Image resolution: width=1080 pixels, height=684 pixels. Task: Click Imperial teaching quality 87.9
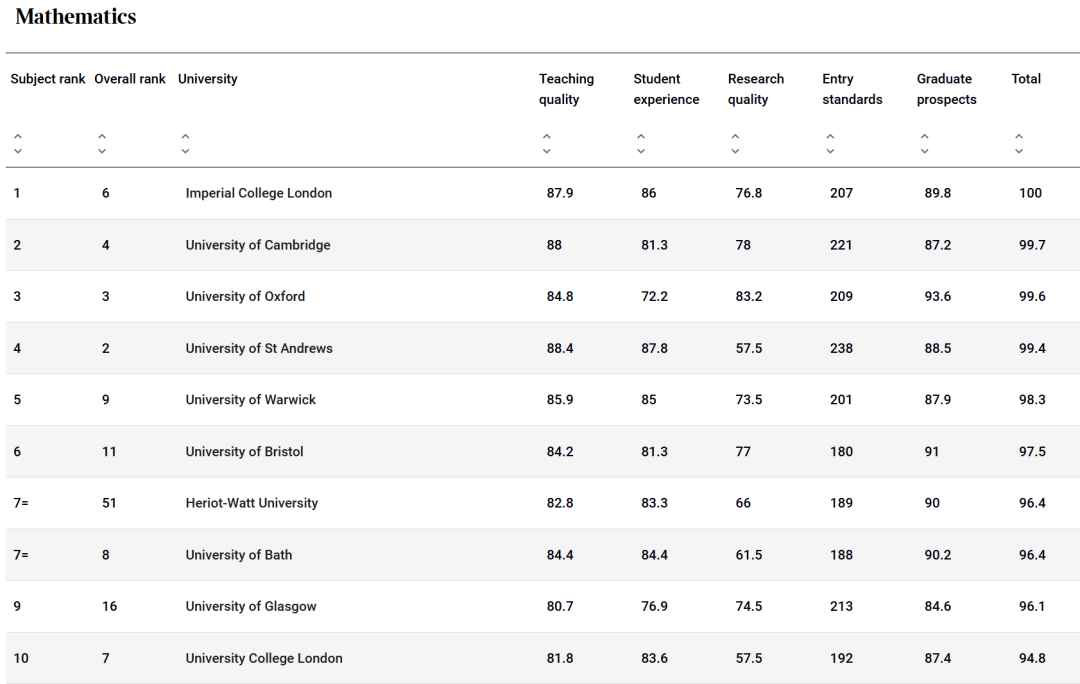[560, 194]
